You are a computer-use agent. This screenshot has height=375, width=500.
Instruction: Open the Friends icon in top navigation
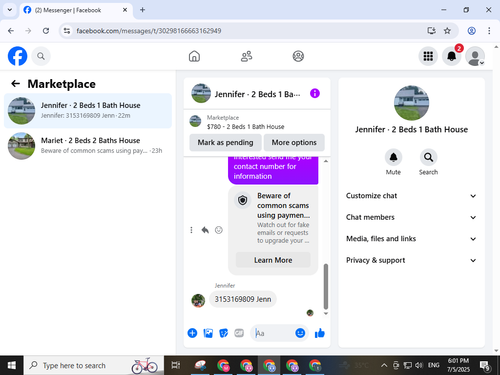(x=246, y=56)
